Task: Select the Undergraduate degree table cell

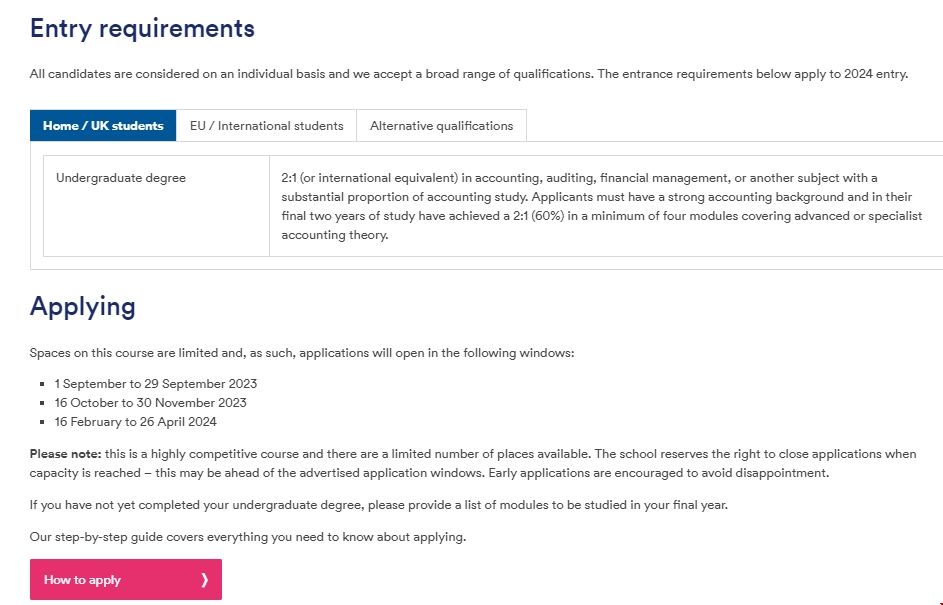Action: point(121,178)
